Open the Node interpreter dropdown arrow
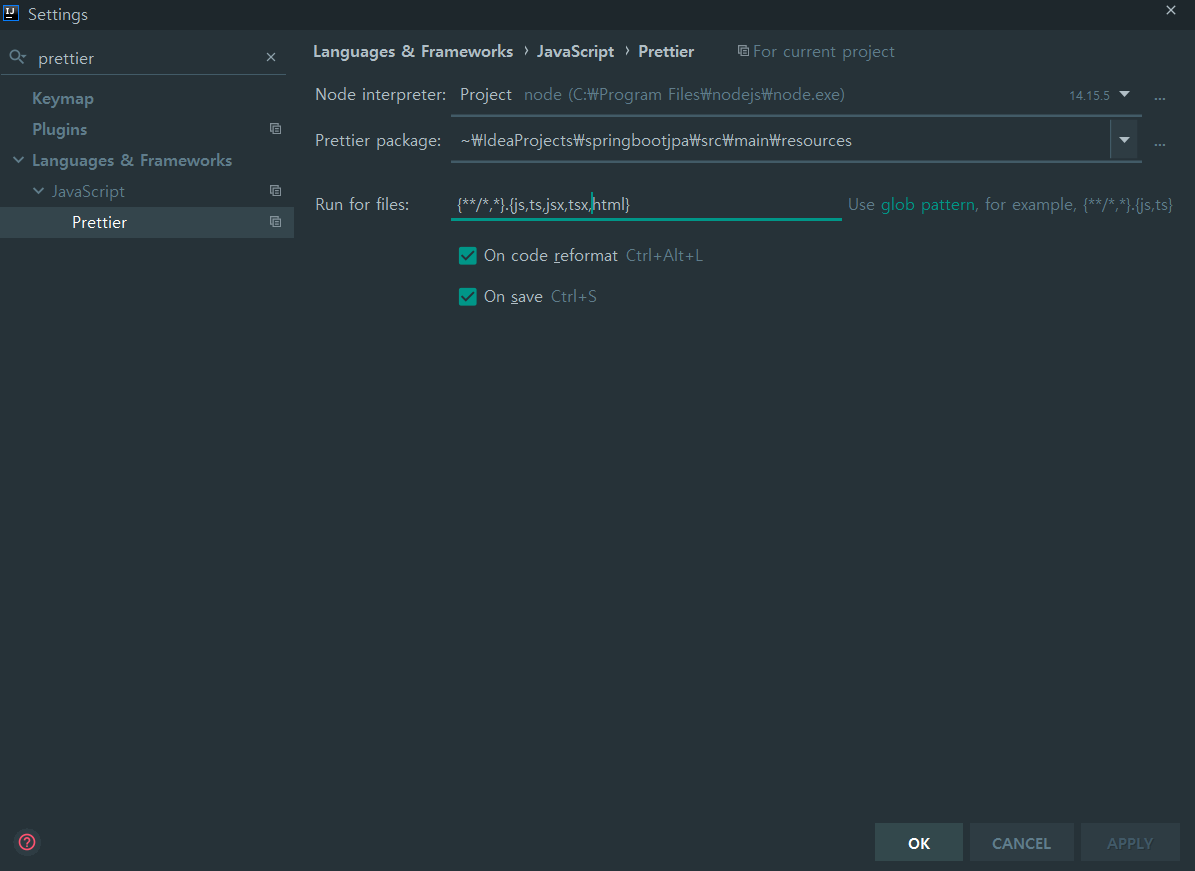Image resolution: width=1195 pixels, height=871 pixels. (1124, 94)
